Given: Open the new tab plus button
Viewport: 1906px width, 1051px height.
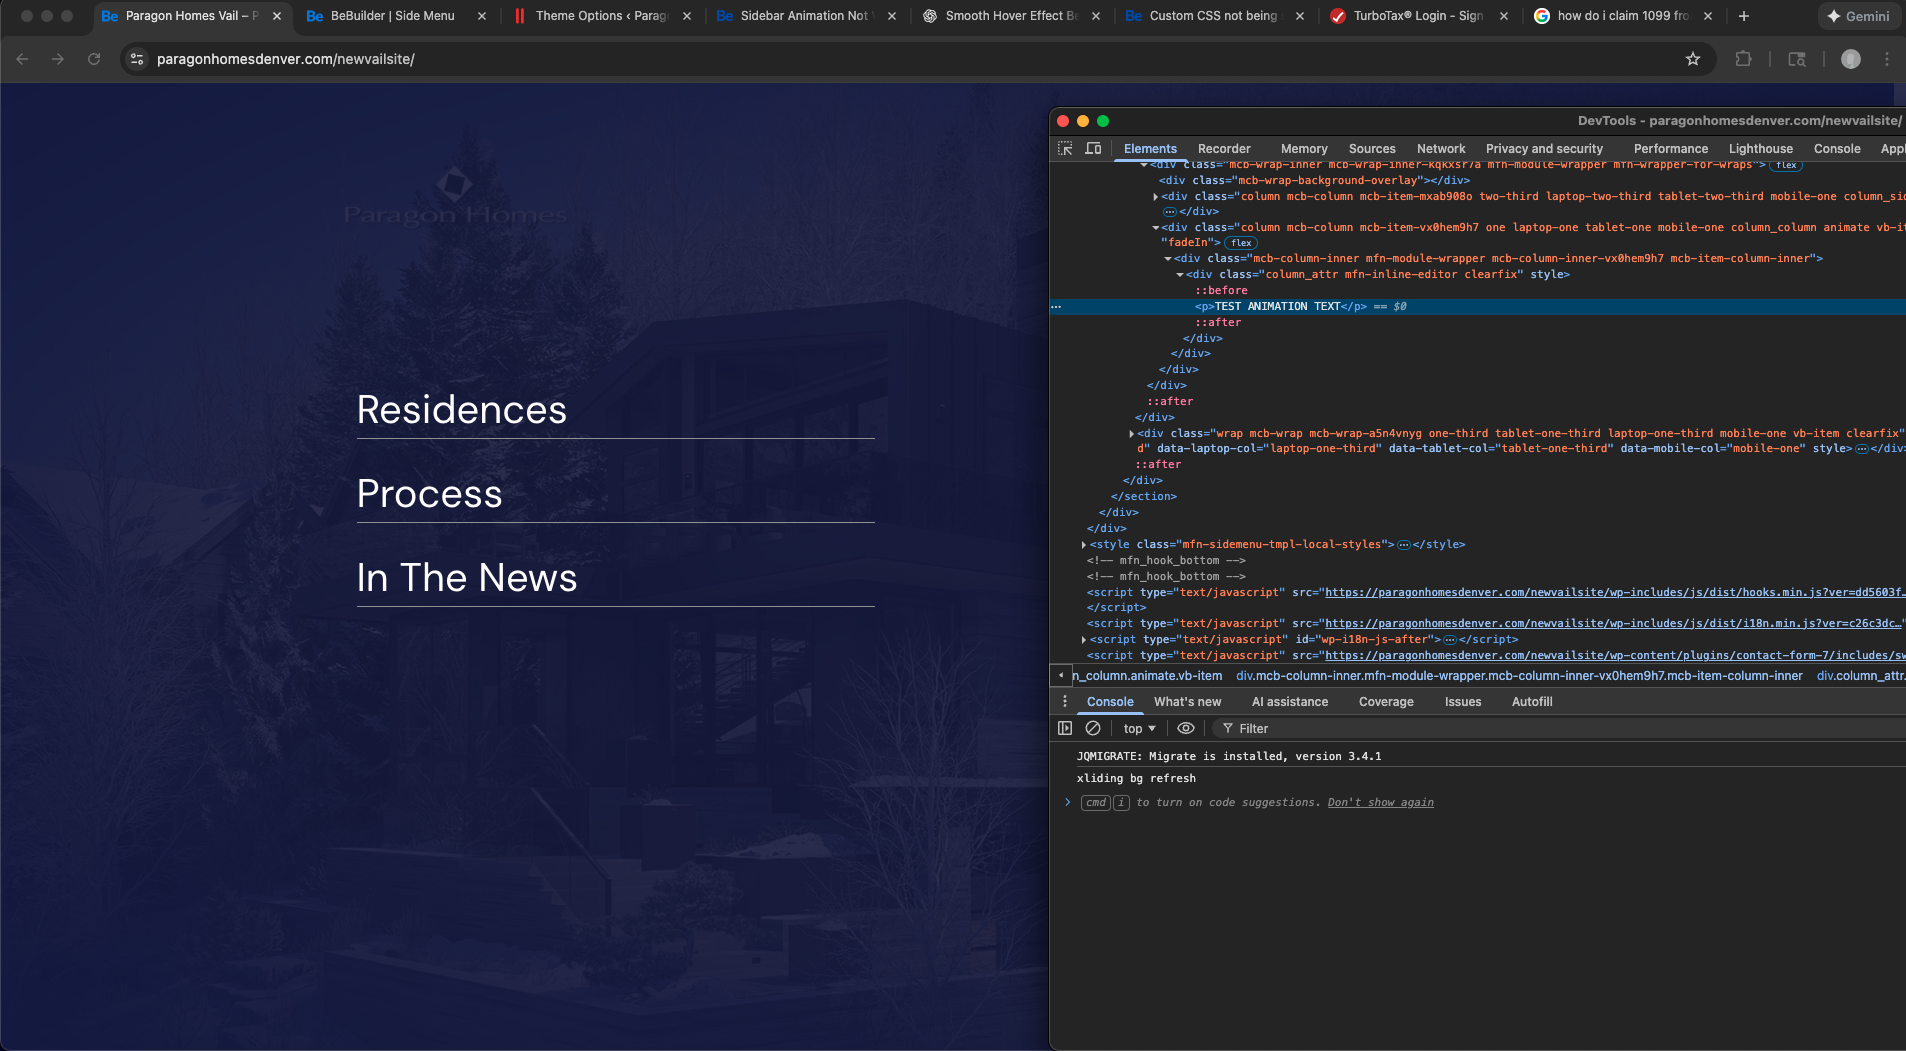Looking at the screenshot, I should coord(1743,16).
